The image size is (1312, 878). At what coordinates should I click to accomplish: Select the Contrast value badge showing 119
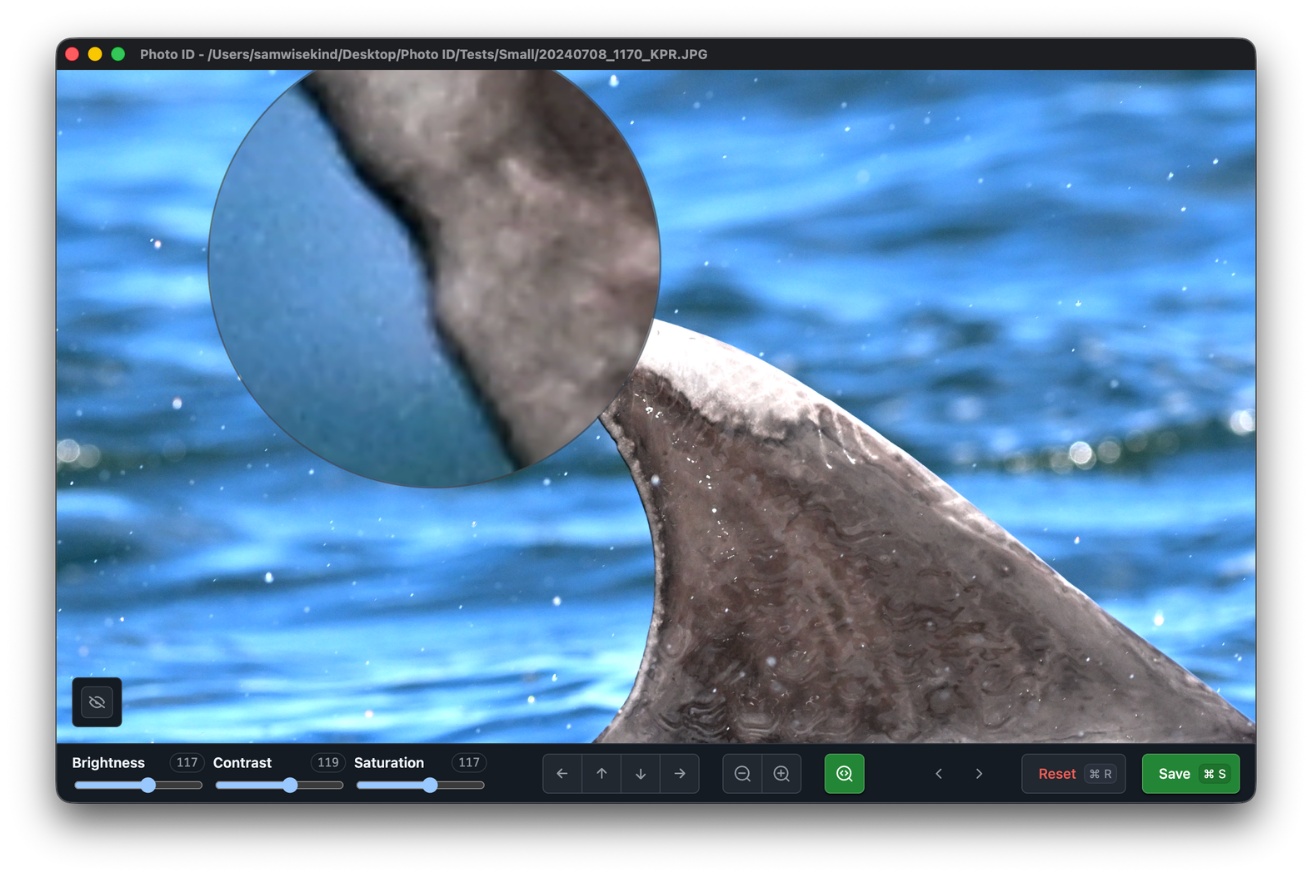(x=327, y=762)
